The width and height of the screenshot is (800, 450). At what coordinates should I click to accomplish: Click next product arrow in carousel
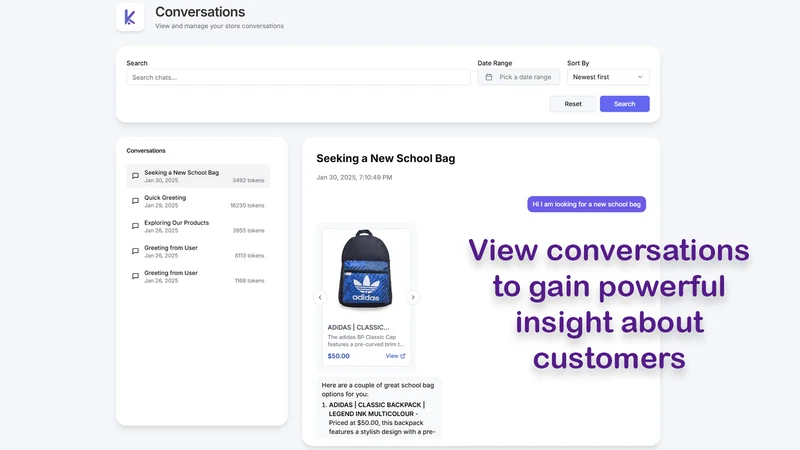(x=413, y=297)
